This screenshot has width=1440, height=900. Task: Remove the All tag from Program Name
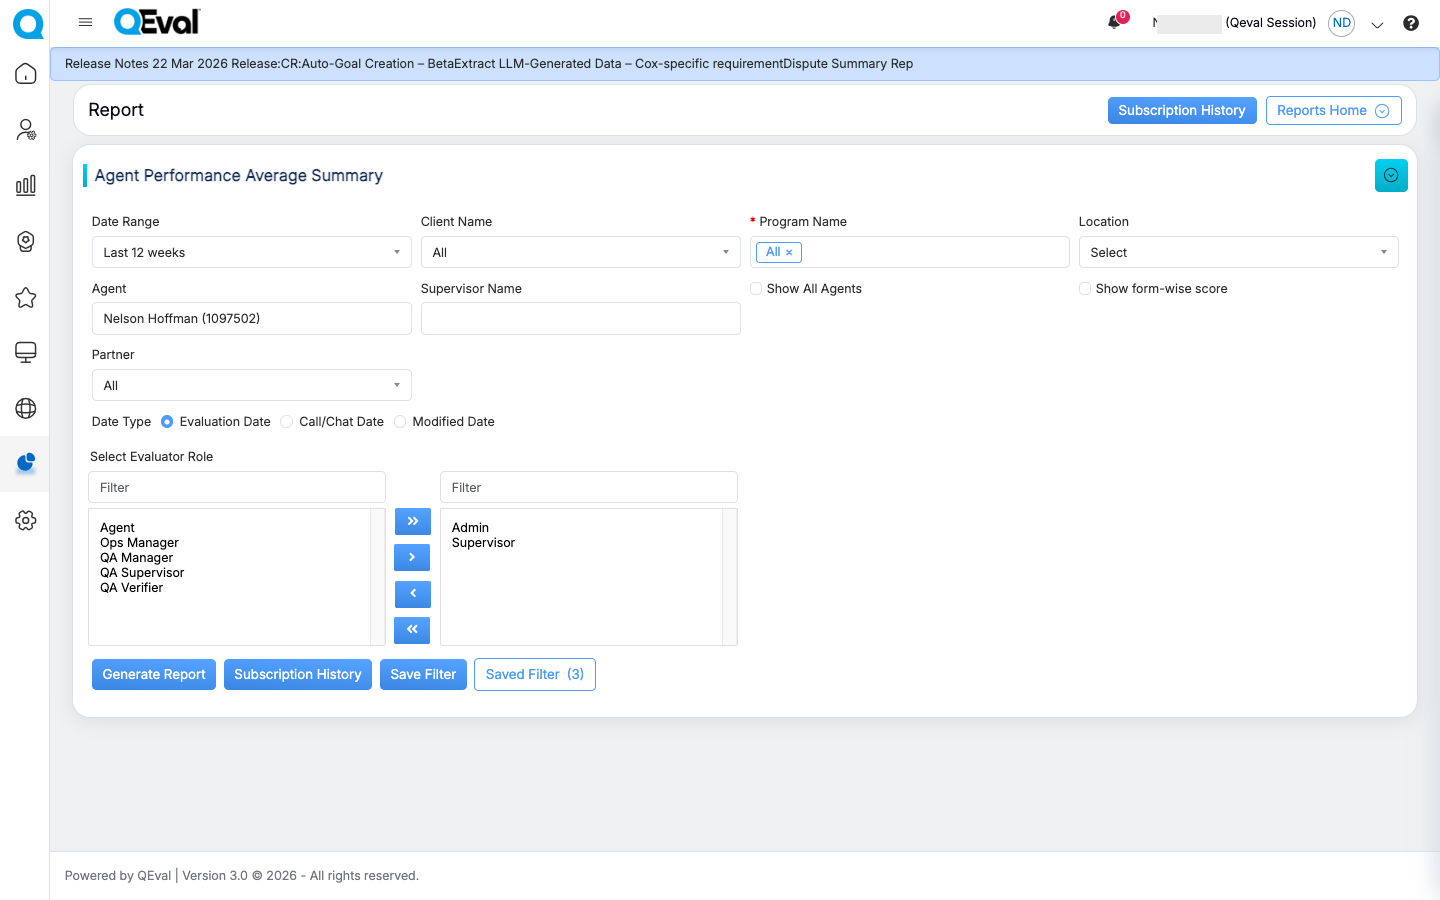pyautogui.click(x=789, y=253)
